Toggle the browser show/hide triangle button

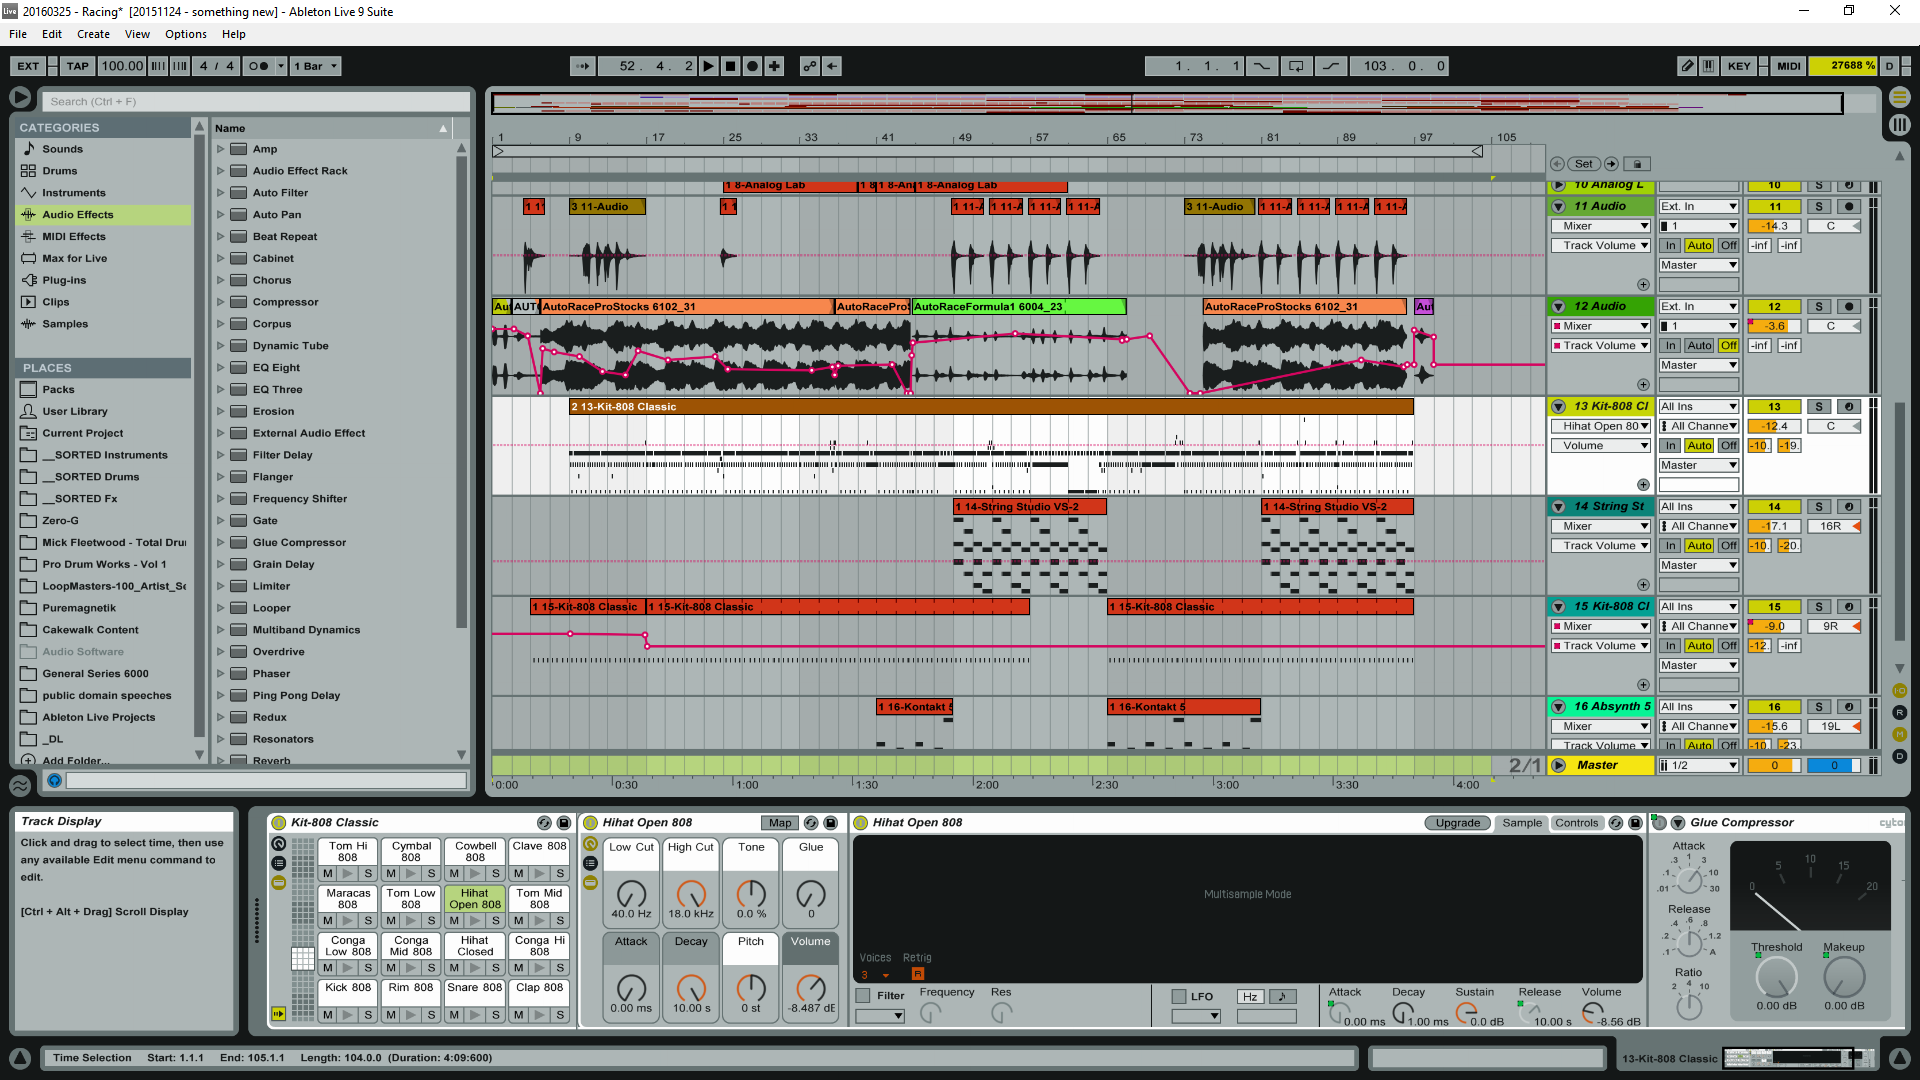(x=20, y=97)
